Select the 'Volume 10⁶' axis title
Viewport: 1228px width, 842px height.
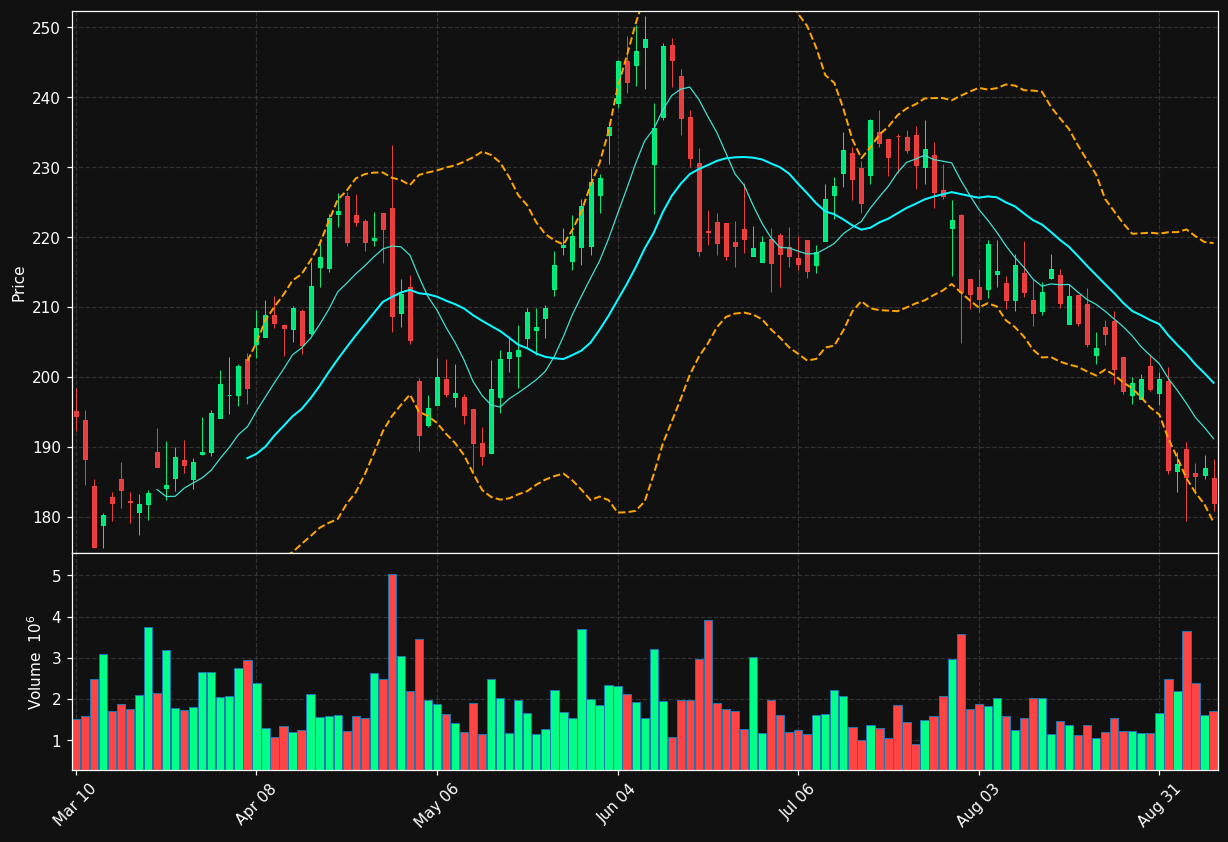pos(35,662)
